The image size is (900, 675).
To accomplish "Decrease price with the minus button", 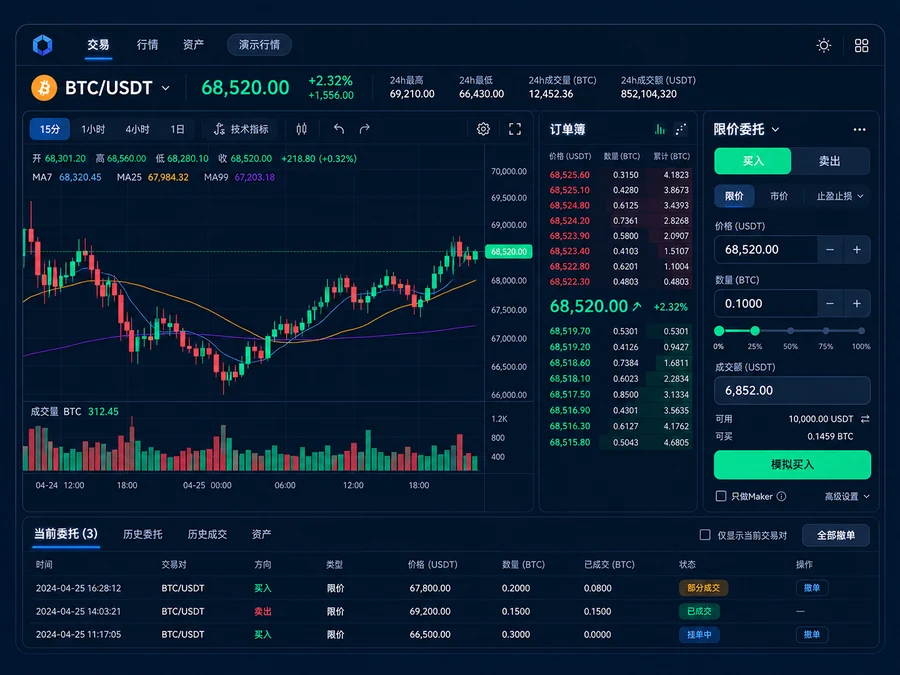I will (830, 250).
